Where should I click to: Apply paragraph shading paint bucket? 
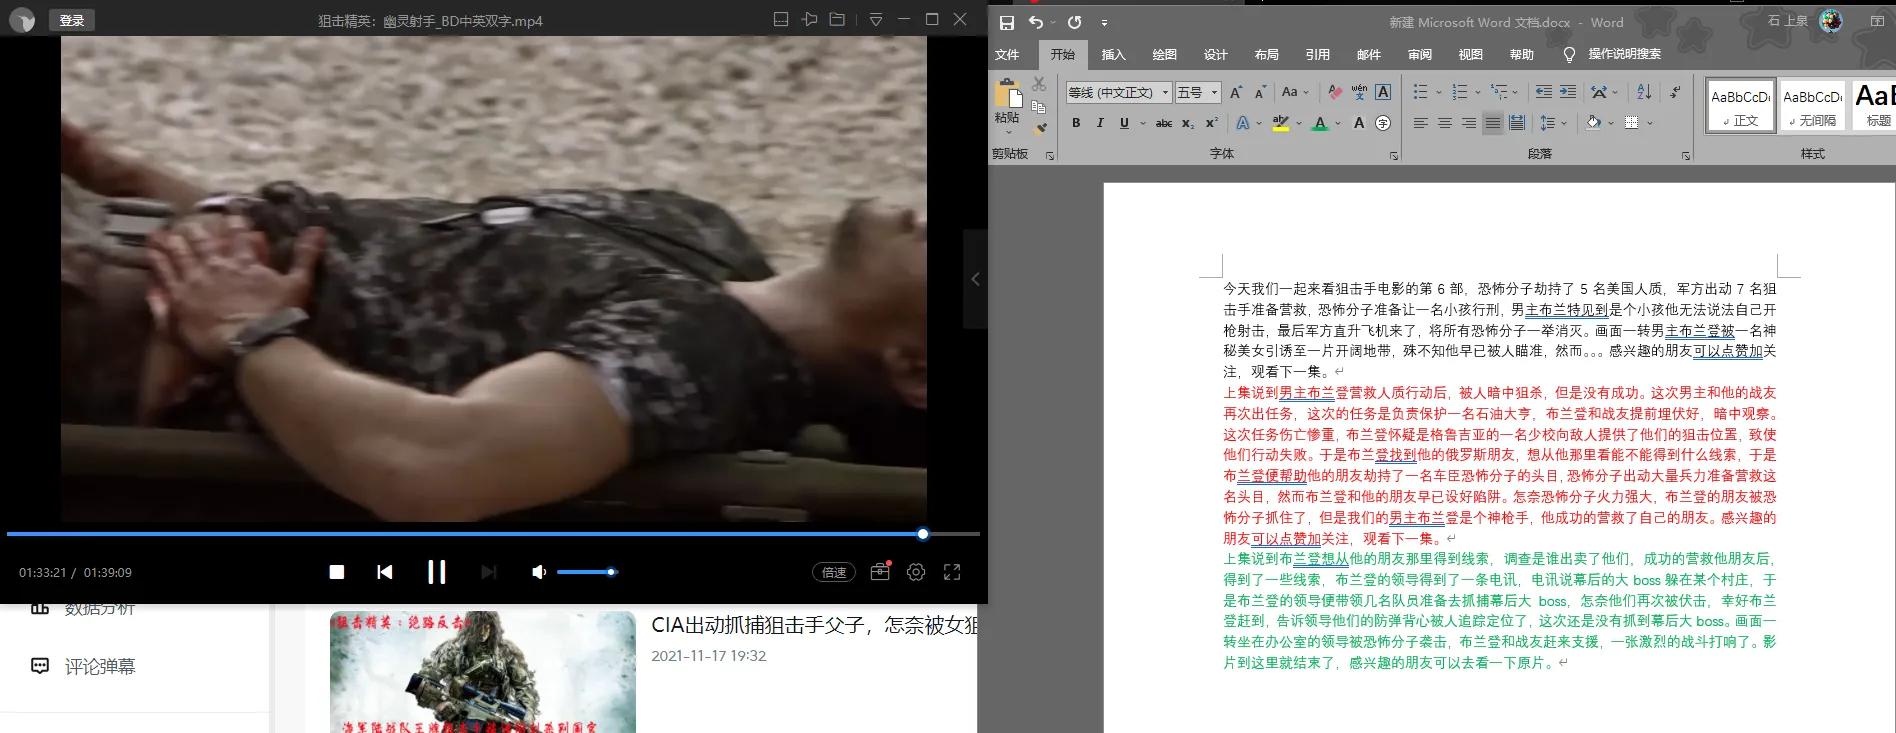(1593, 123)
